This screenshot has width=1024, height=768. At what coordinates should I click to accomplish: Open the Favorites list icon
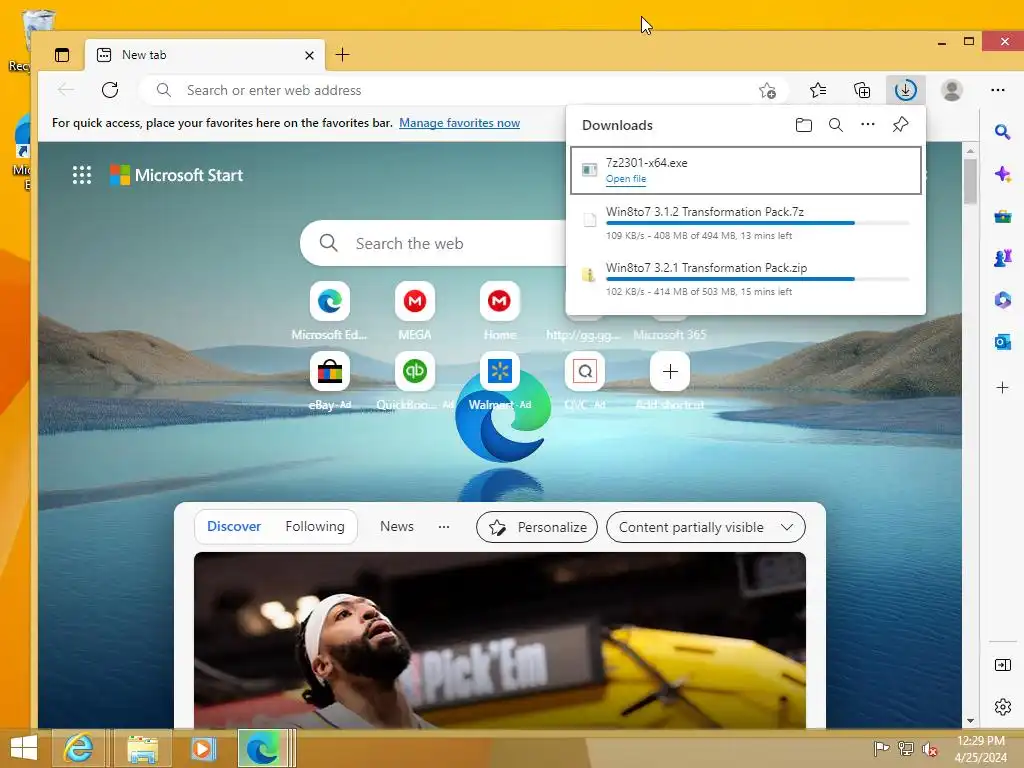(x=818, y=90)
